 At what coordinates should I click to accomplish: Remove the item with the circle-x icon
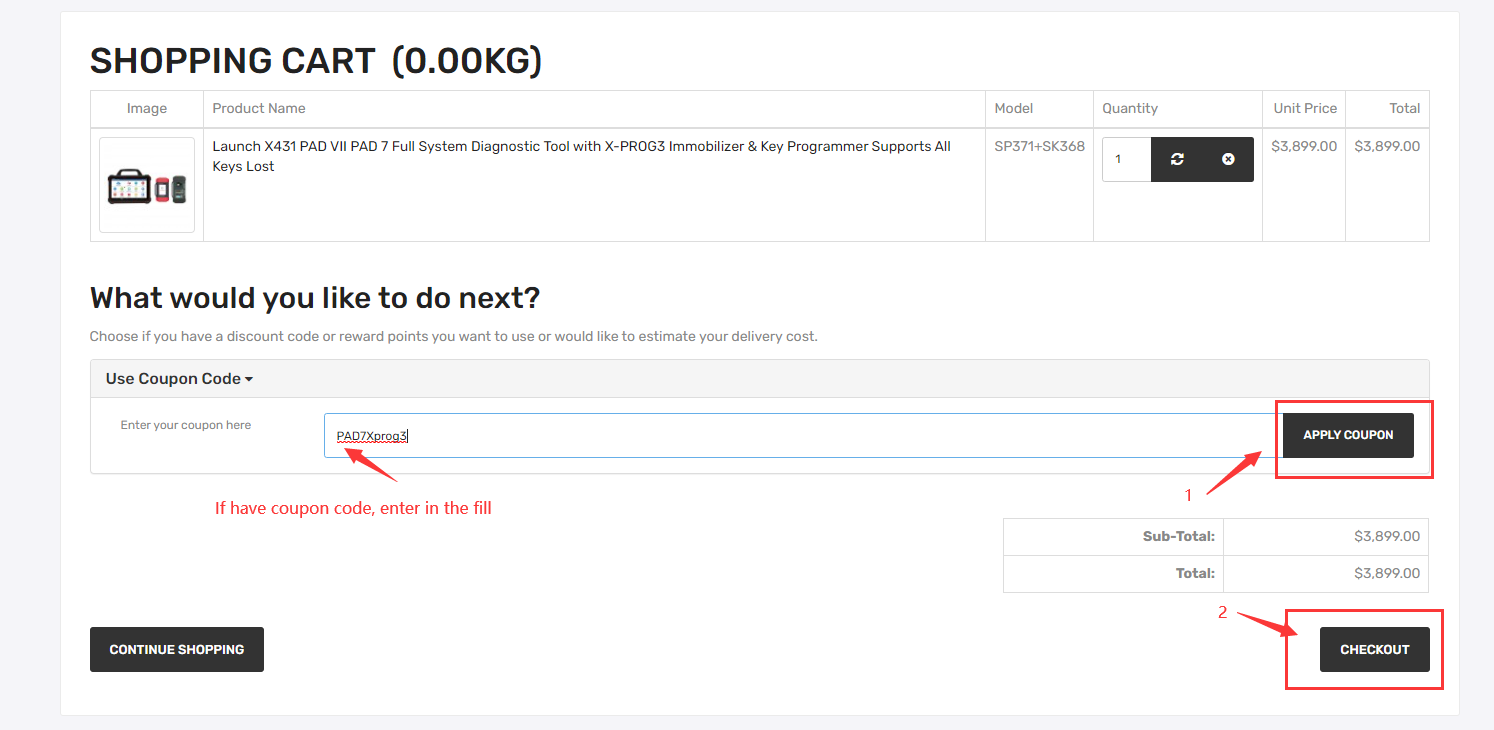pos(1228,159)
